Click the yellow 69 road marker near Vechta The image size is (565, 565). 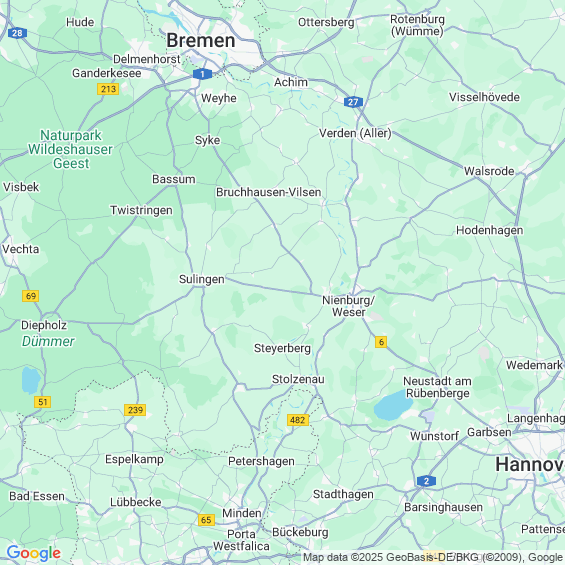(x=31, y=296)
